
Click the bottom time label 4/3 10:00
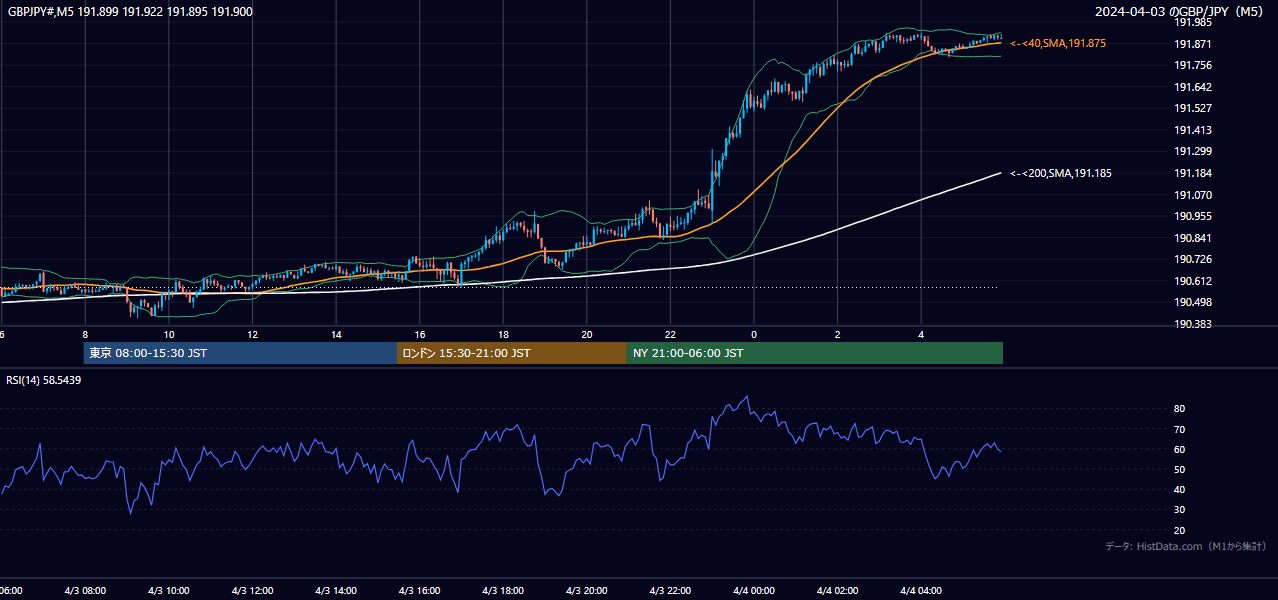(169, 591)
